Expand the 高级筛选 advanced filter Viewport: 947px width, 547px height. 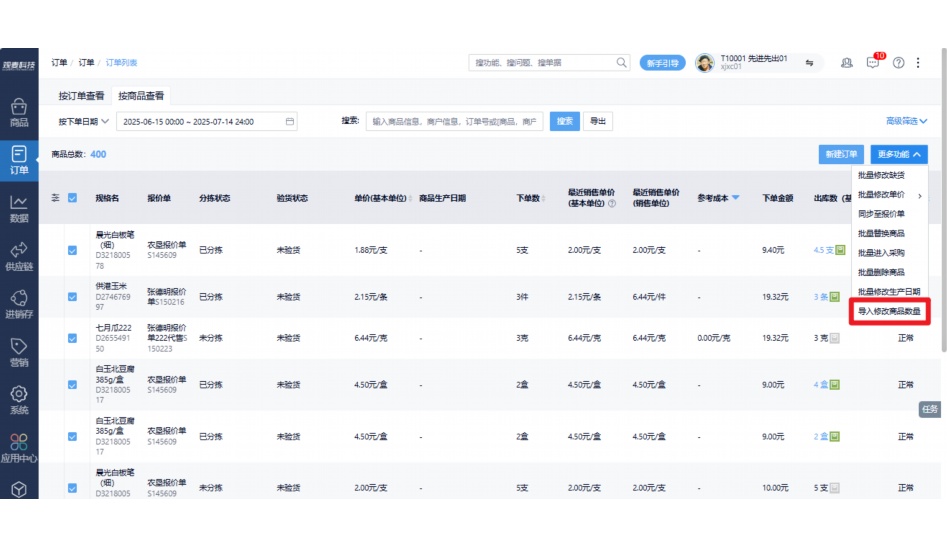pyautogui.click(x=906, y=121)
